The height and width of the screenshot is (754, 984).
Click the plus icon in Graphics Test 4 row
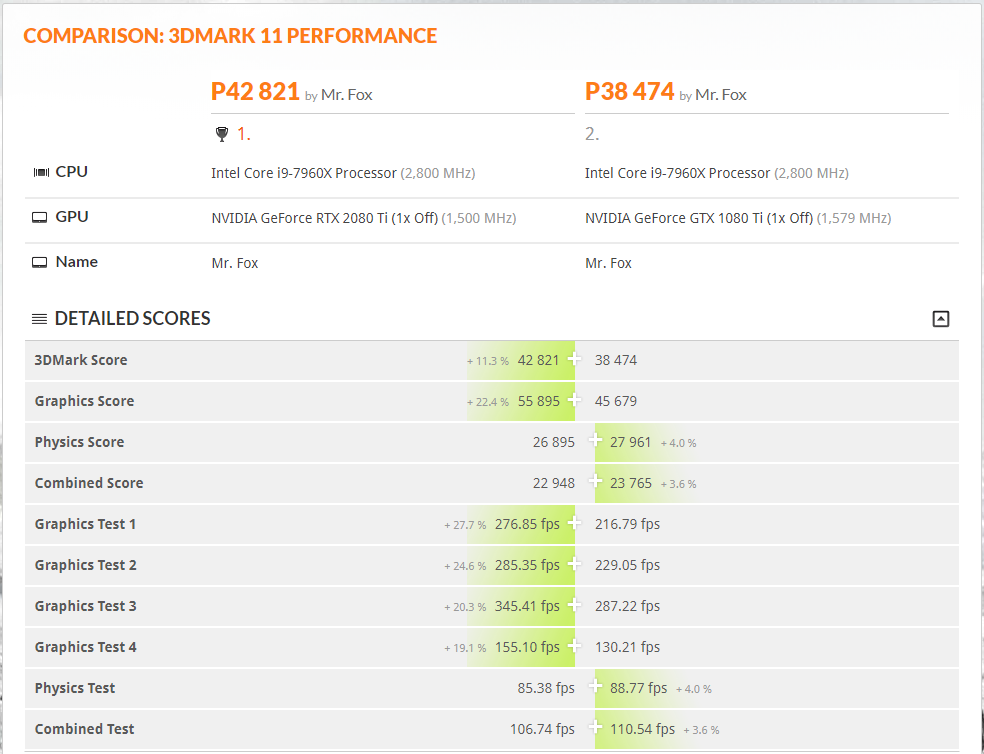574,646
